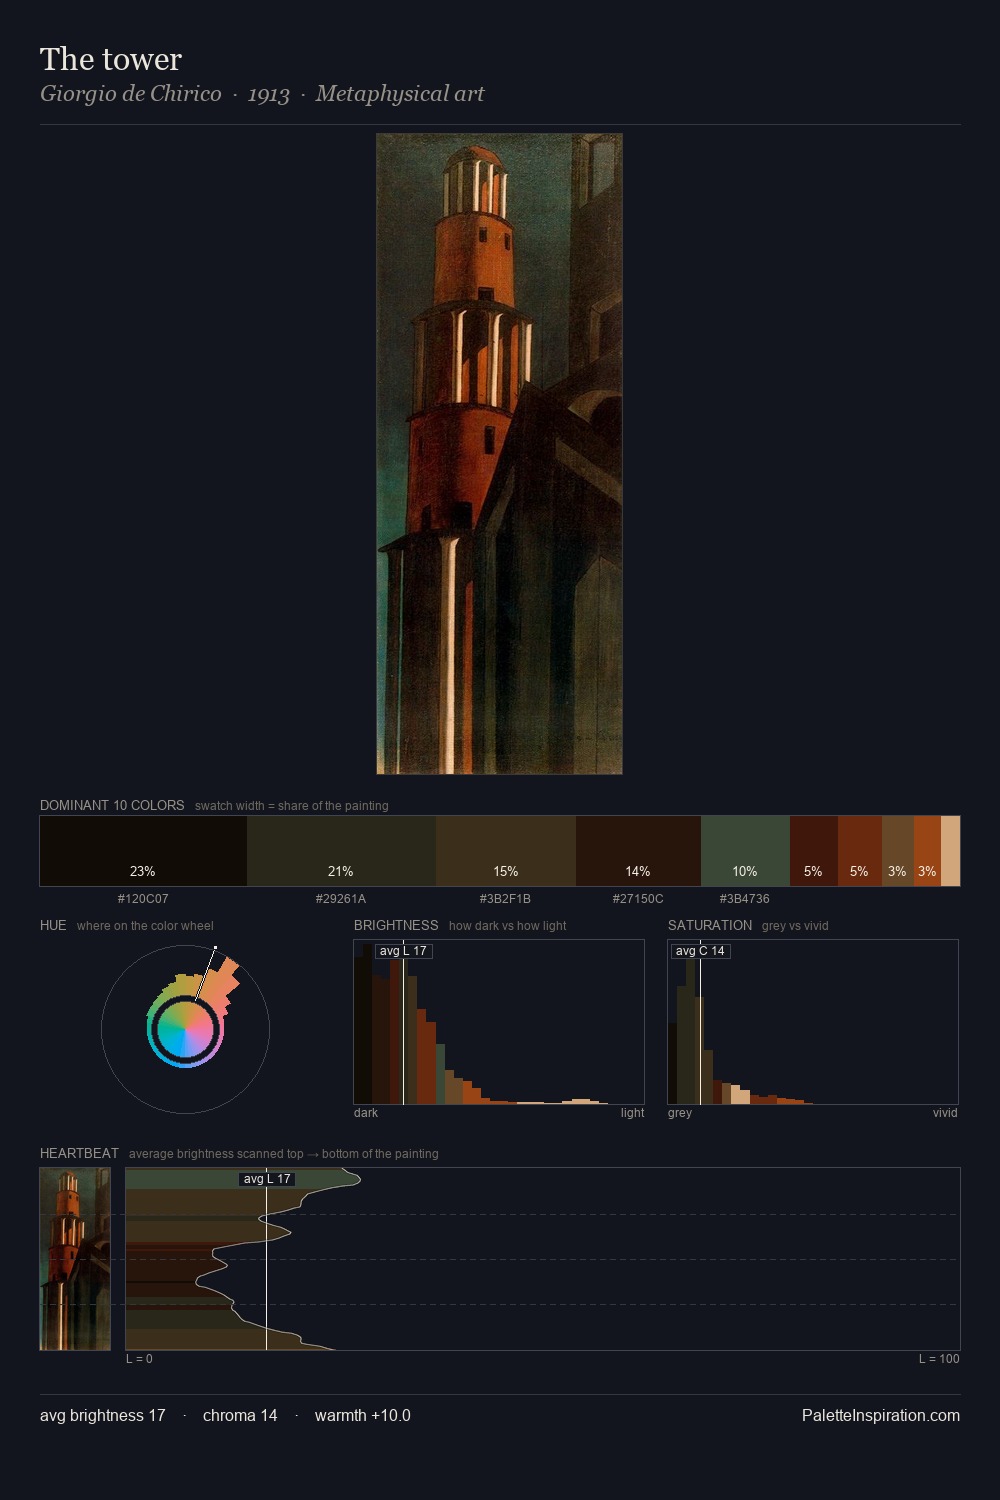This screenshot has width=1000, height=1500.
Task: Click 'avg L 17' label in Heartbeat graph
Action: 266,1179
